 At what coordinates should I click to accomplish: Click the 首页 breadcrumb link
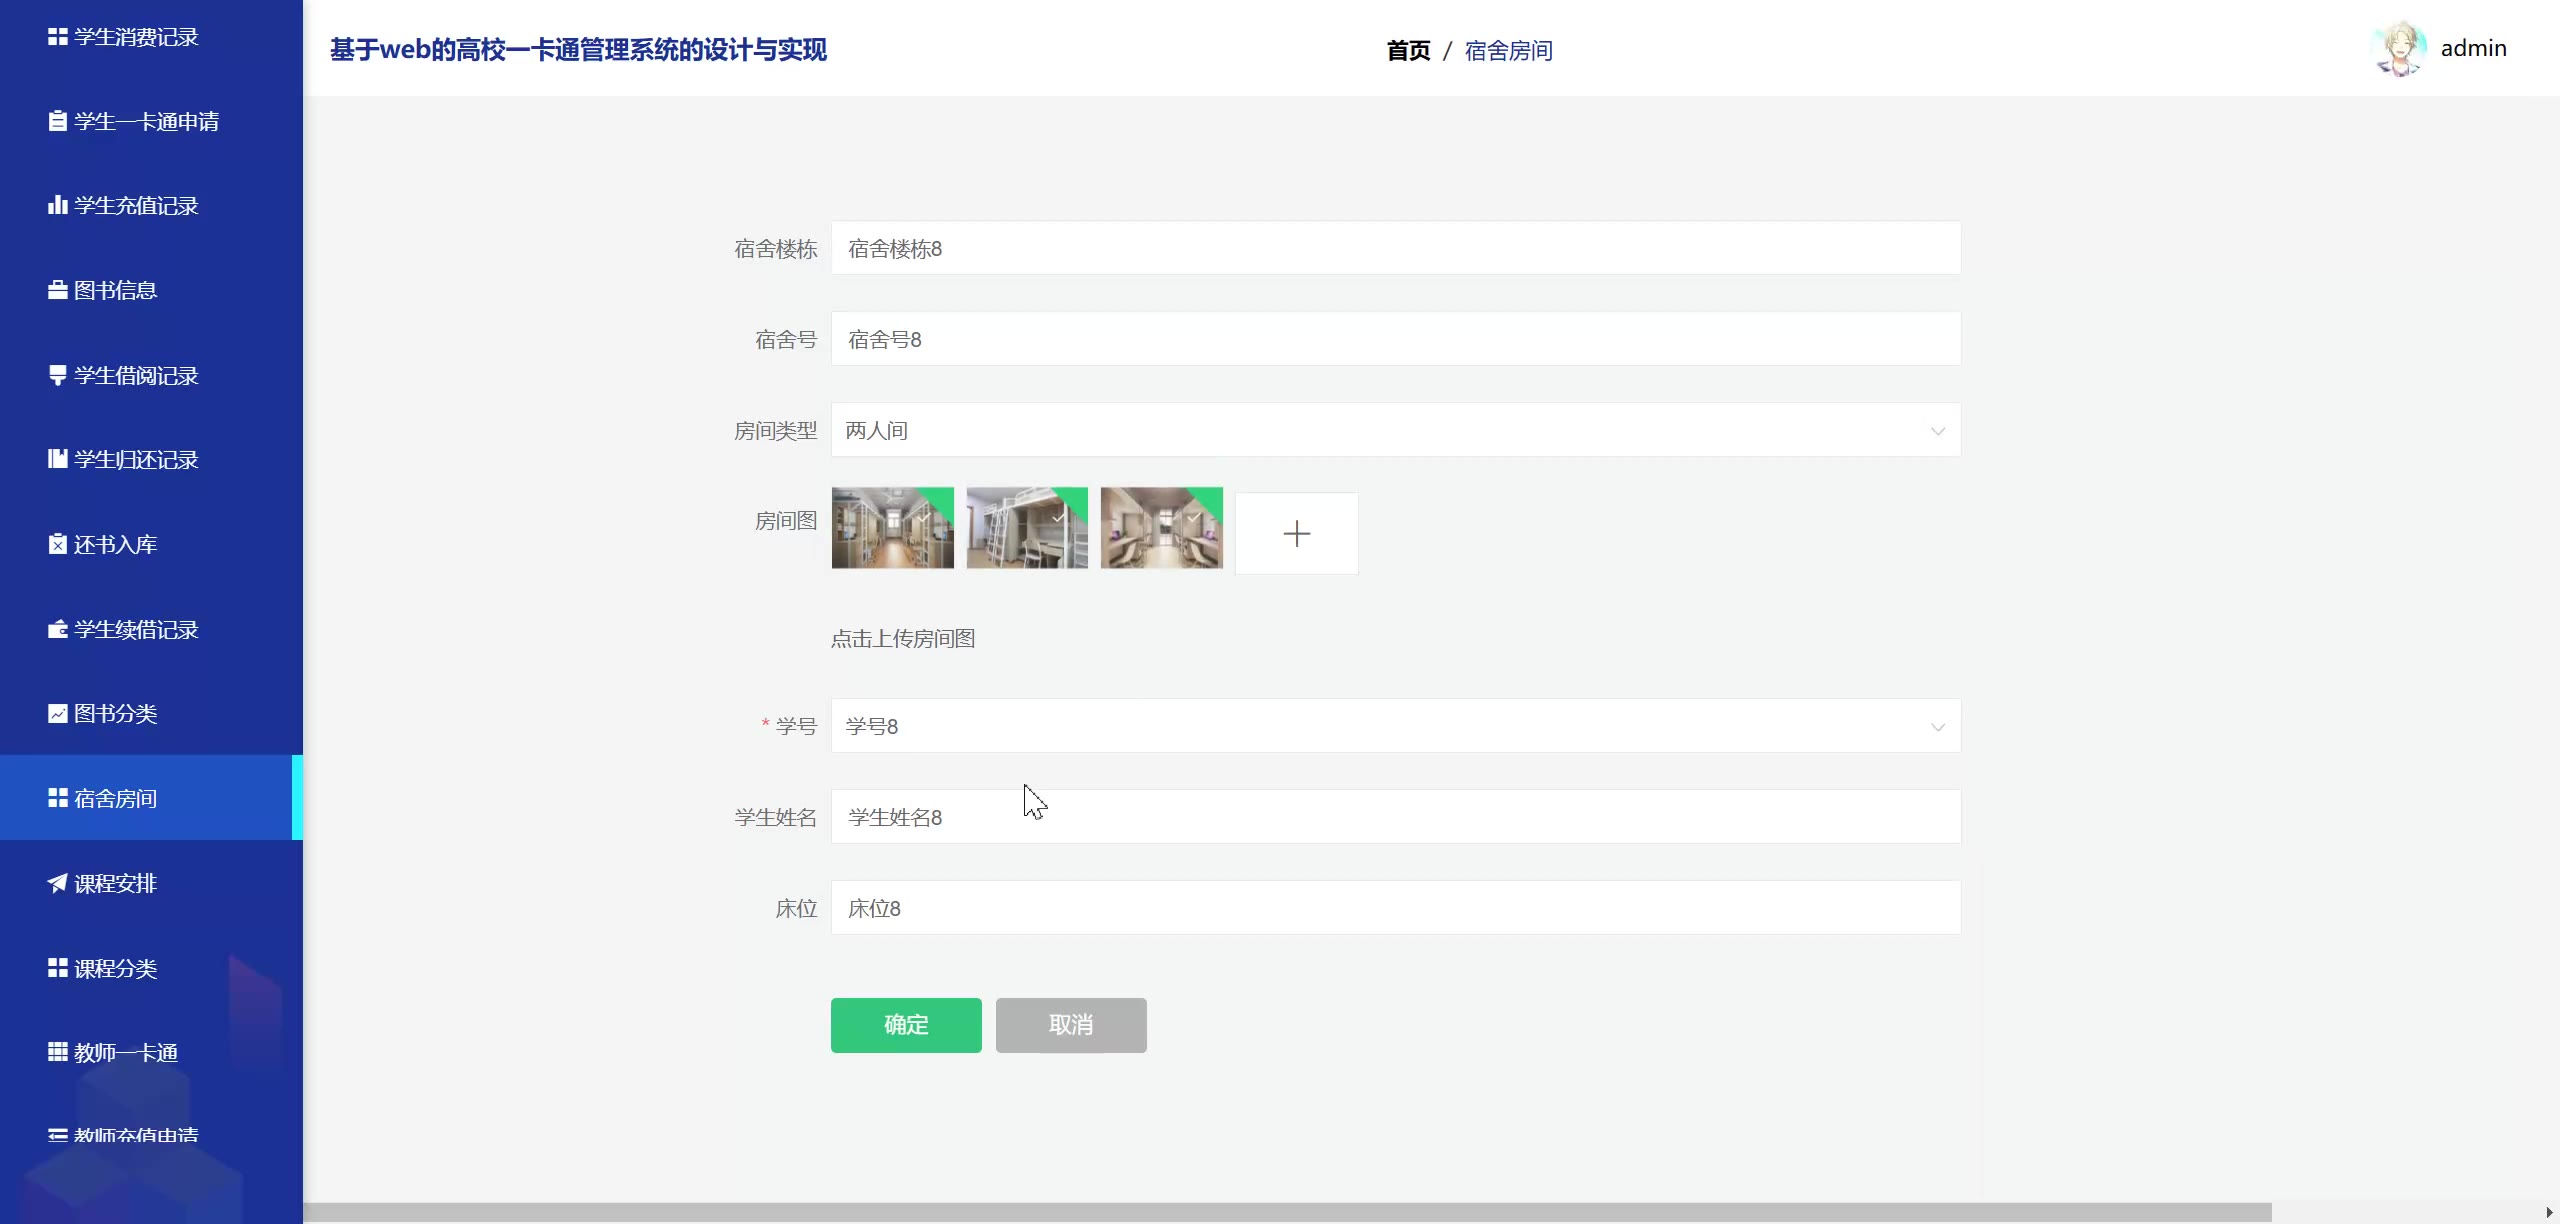[1407, 50]
